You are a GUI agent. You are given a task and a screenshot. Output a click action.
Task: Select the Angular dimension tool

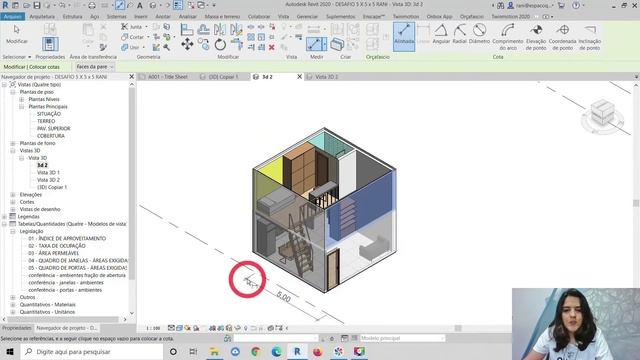pos(441,34)
